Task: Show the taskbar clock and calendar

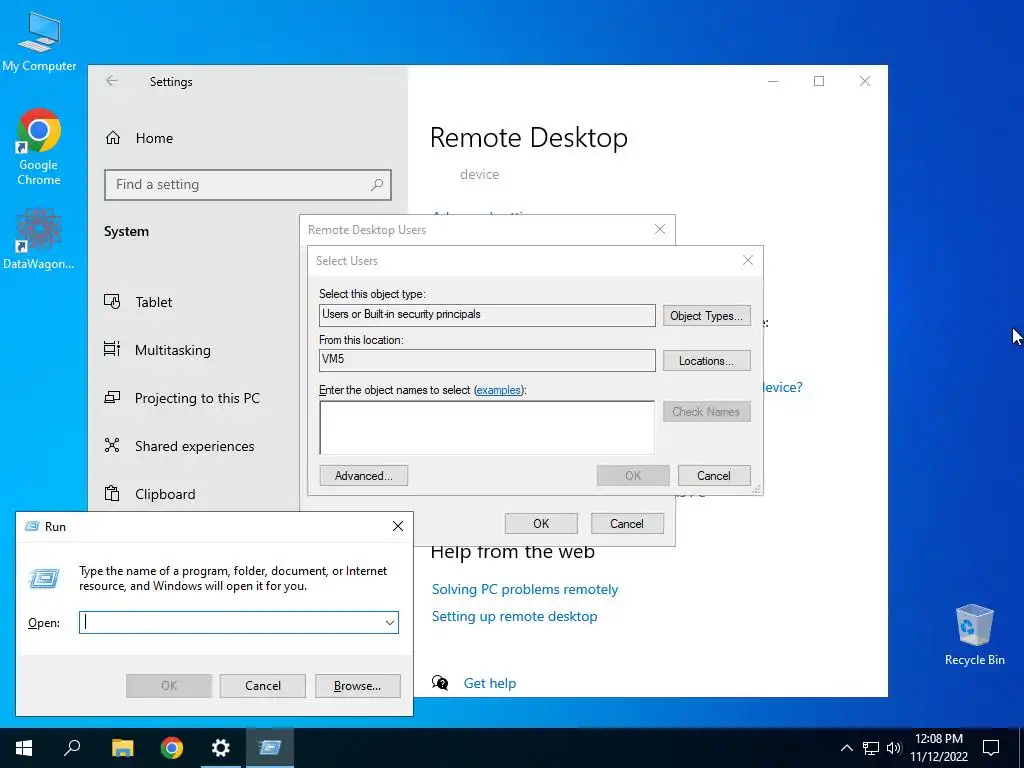Action: (x=939, y=748)
